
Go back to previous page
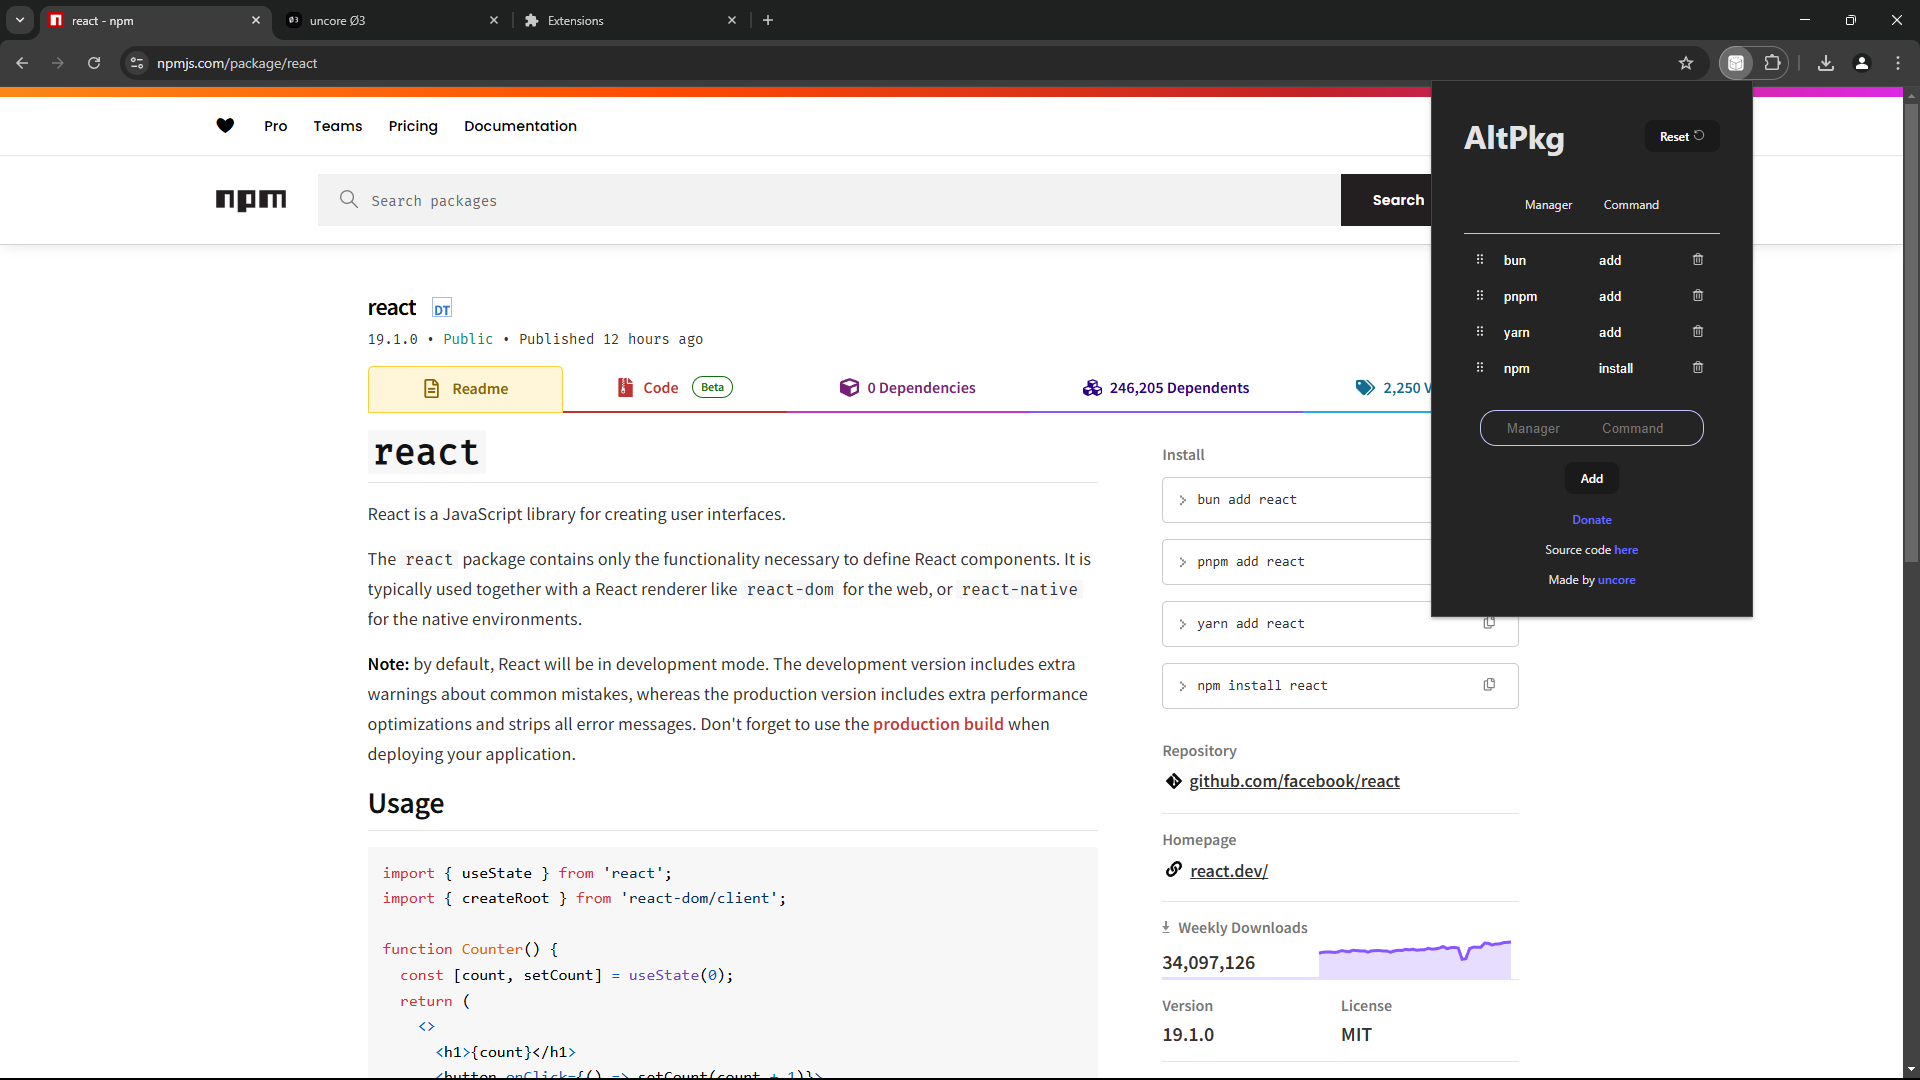(22, 63)
